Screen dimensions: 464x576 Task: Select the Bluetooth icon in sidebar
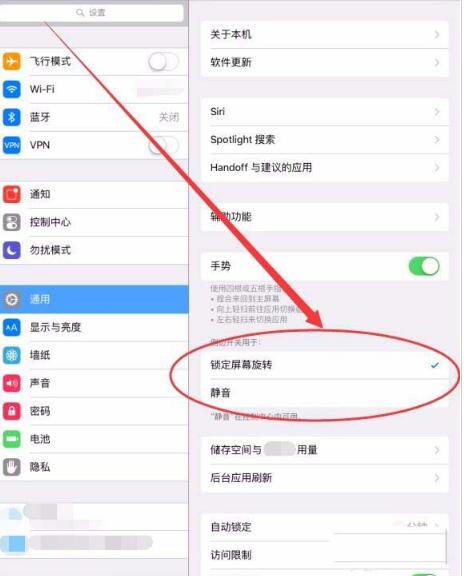pos(12,117)
